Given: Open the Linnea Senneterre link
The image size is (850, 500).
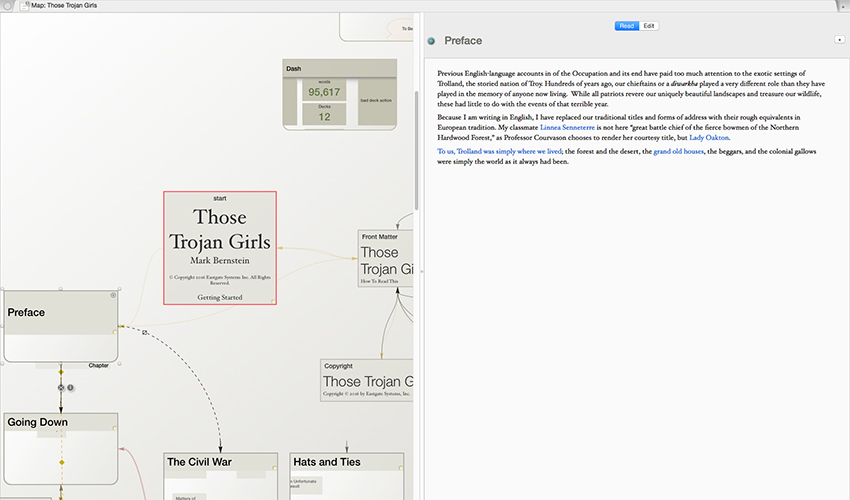Looking at the screenshot, I should click(567, 127).
